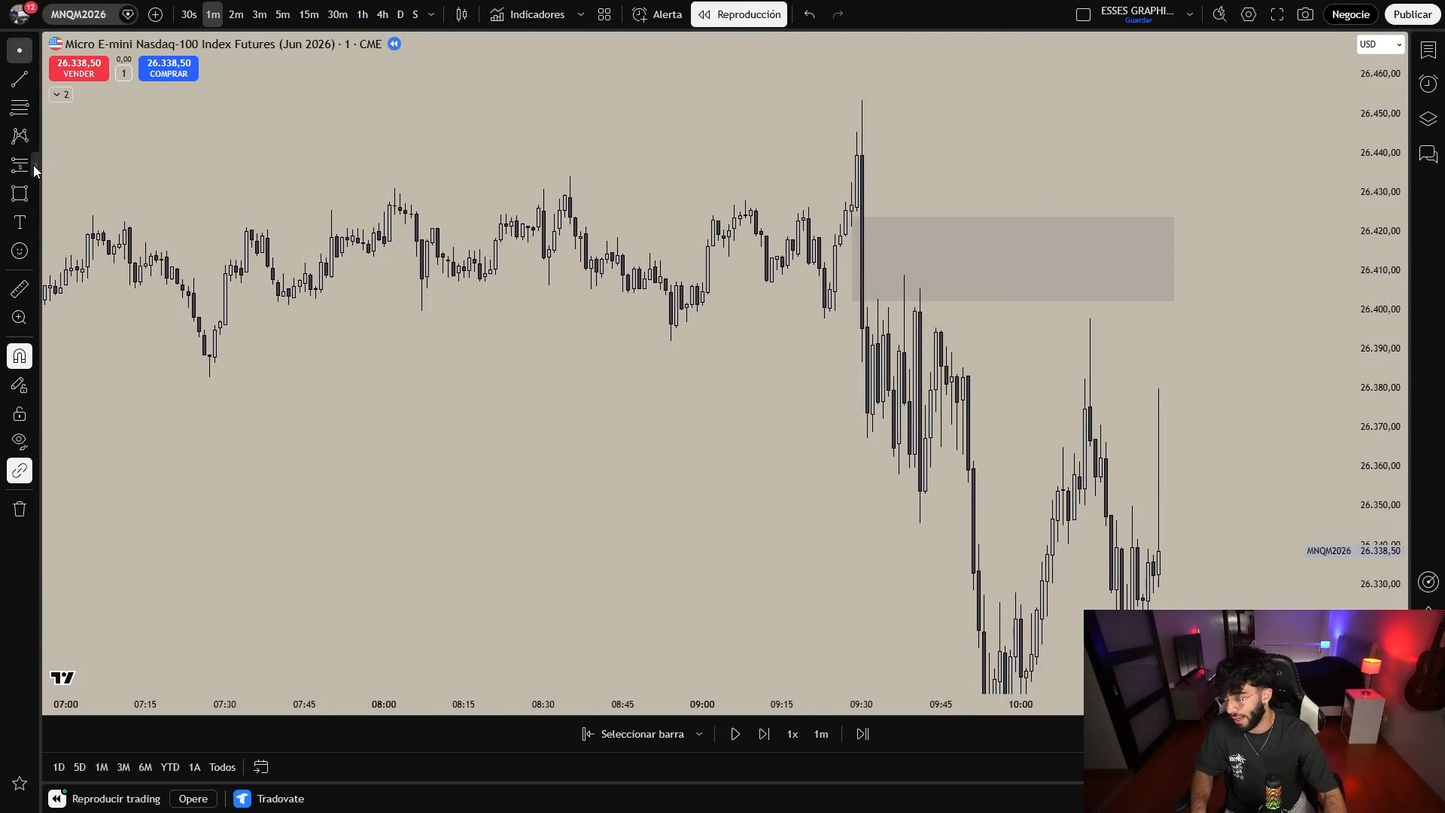Toggle the Reproducción replay mode
This screenshot has height=813, width=1445.
point(739,15)
